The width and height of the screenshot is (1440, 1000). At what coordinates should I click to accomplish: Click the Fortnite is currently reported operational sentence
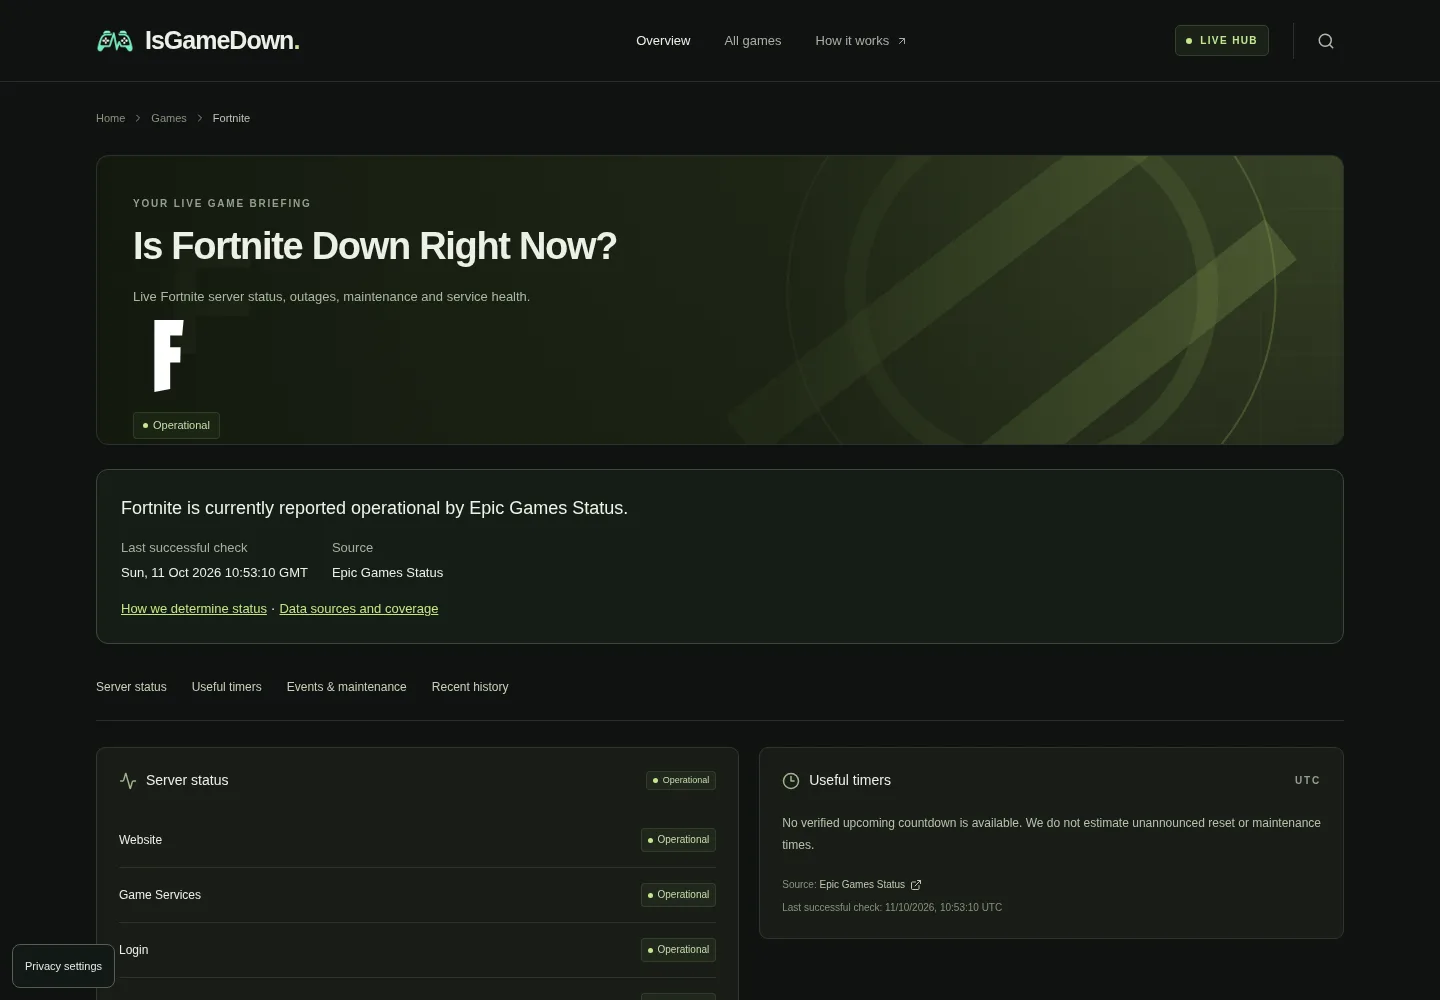[x=374, y=508]
